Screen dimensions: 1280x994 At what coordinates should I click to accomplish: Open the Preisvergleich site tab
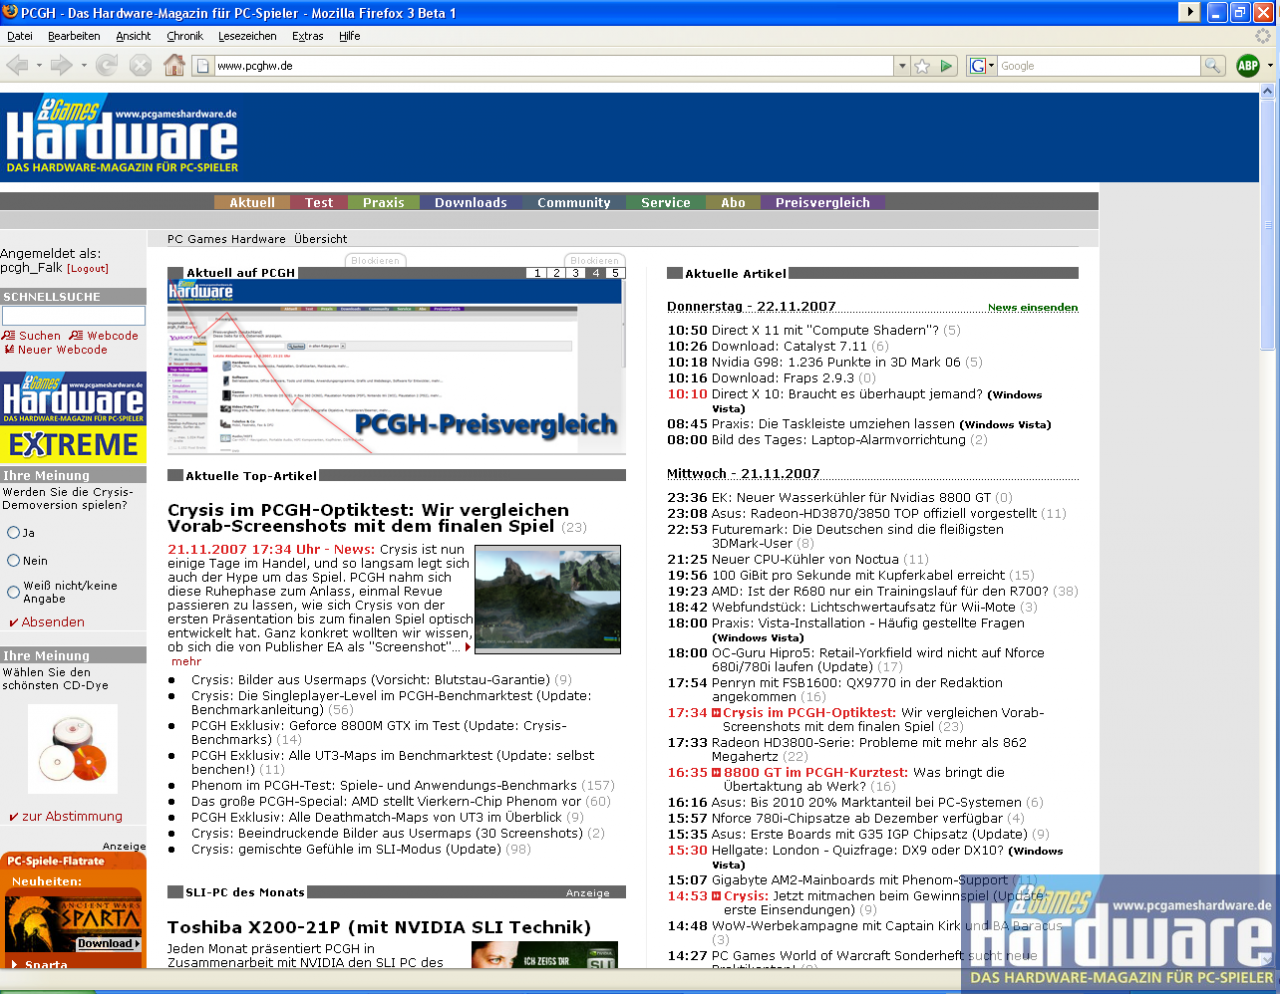click(x=823, y=202)
